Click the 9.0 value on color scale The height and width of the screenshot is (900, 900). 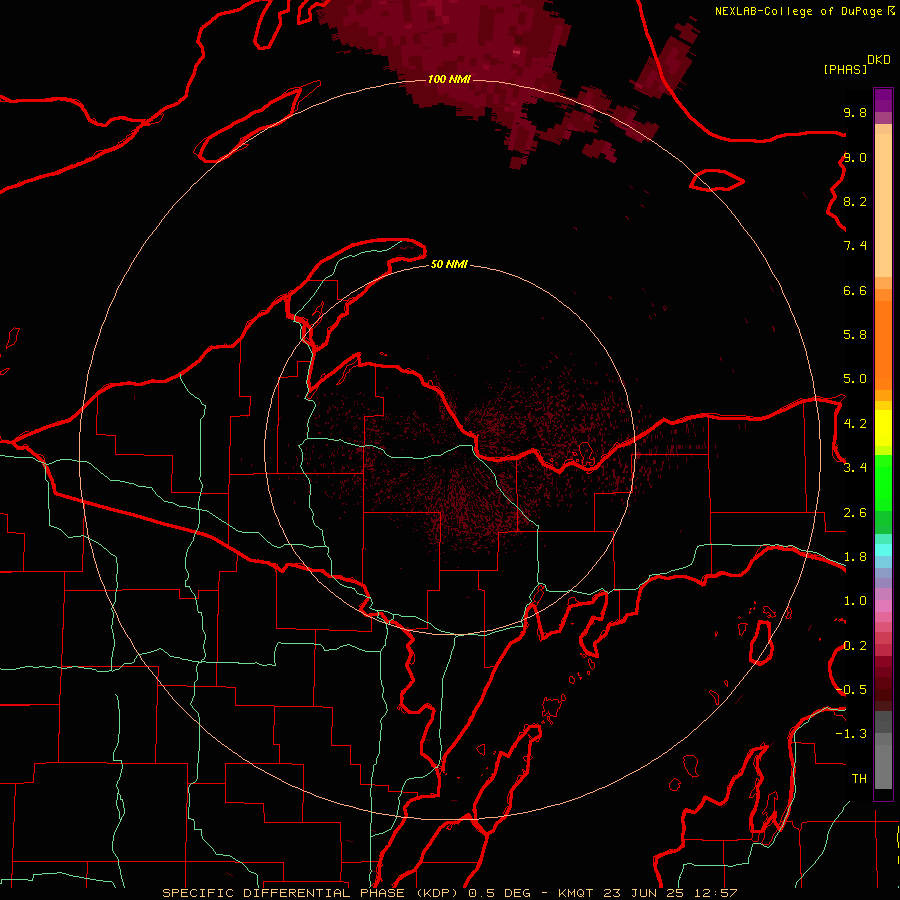(855, 157)
